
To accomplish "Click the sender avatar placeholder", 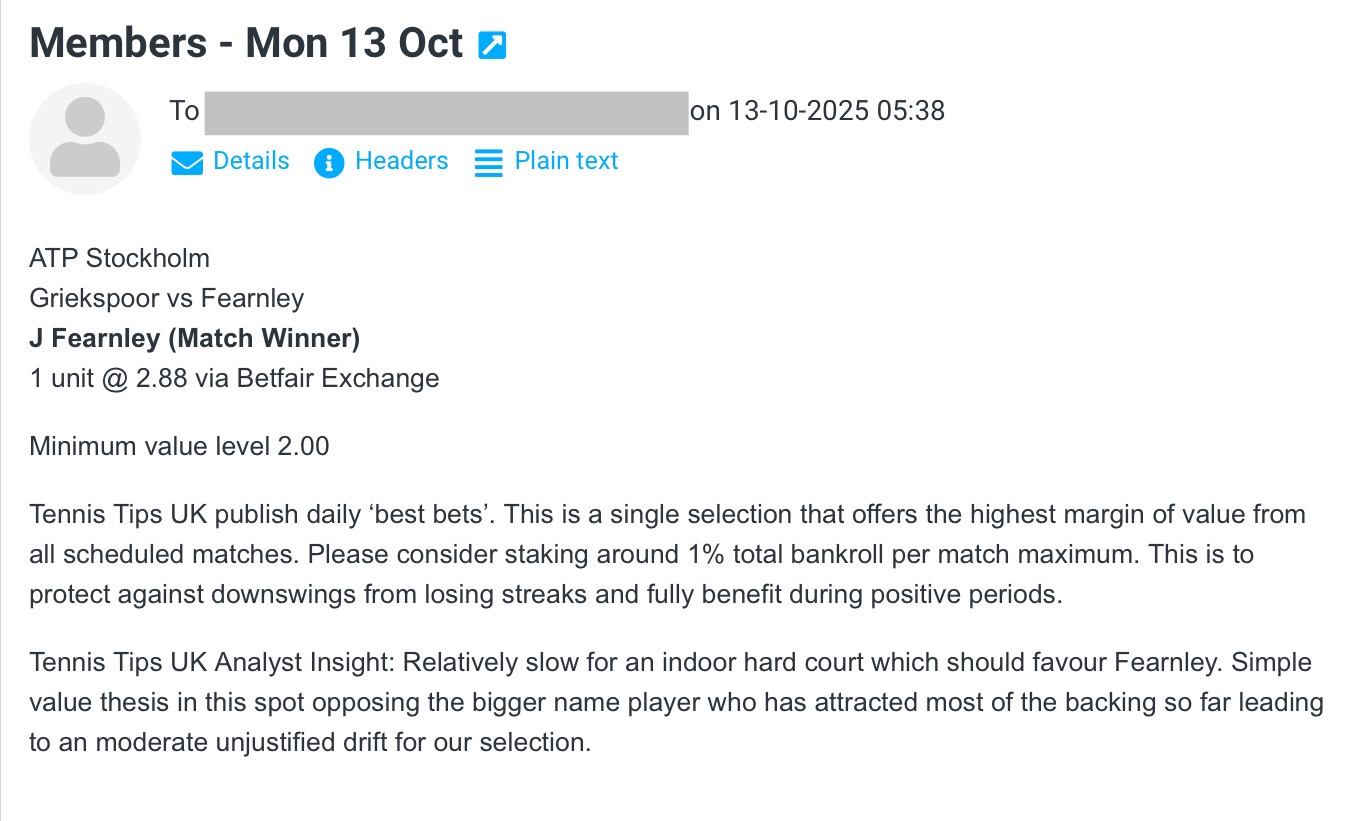I will [85, 139].
